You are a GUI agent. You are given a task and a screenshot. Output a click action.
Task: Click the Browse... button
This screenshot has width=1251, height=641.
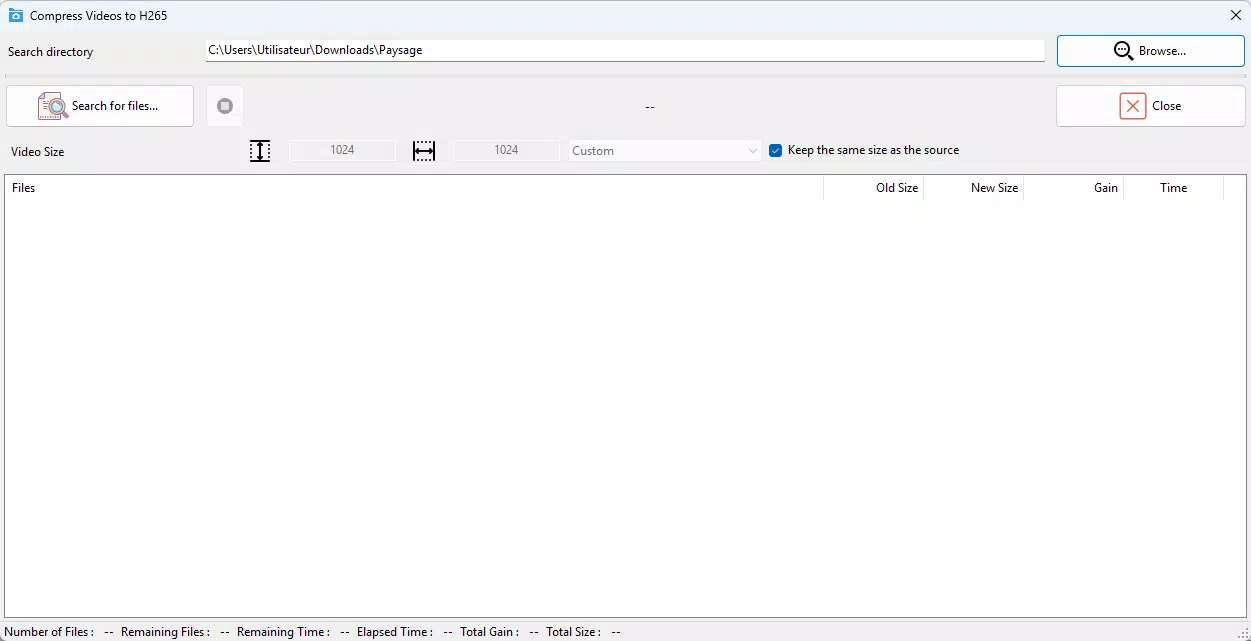click(1150, 51)
